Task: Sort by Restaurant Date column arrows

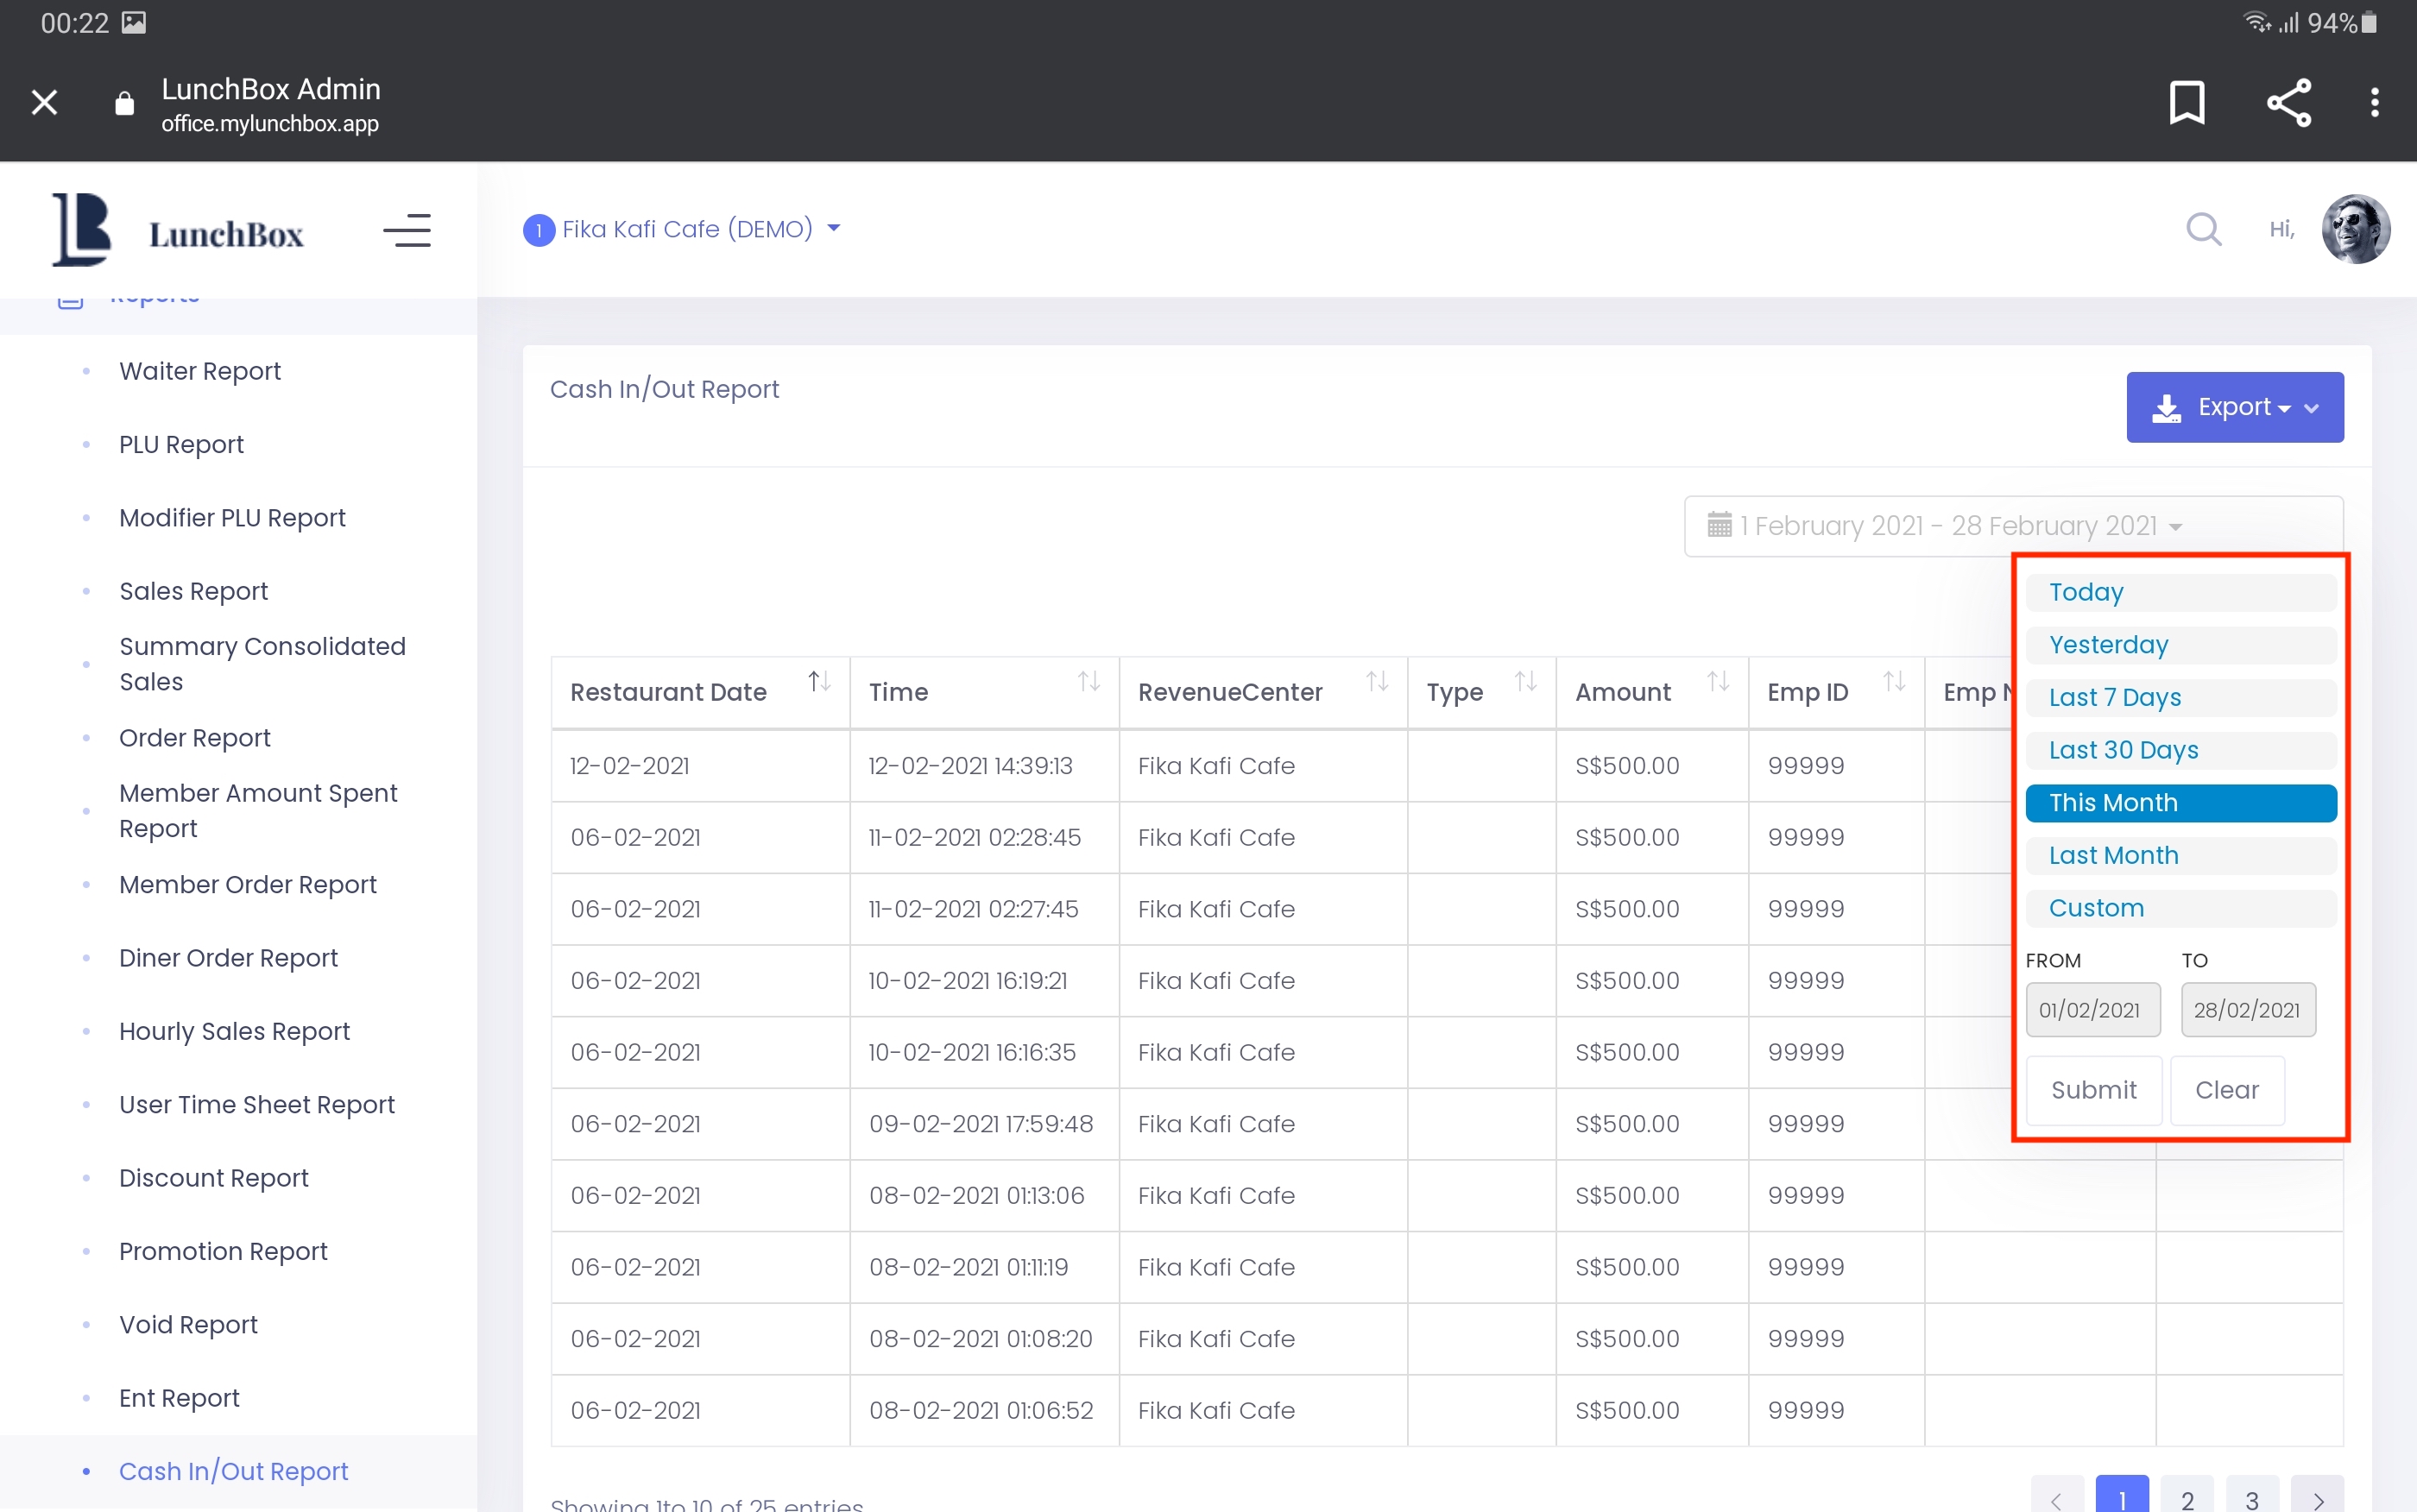Action: point(819,682)
